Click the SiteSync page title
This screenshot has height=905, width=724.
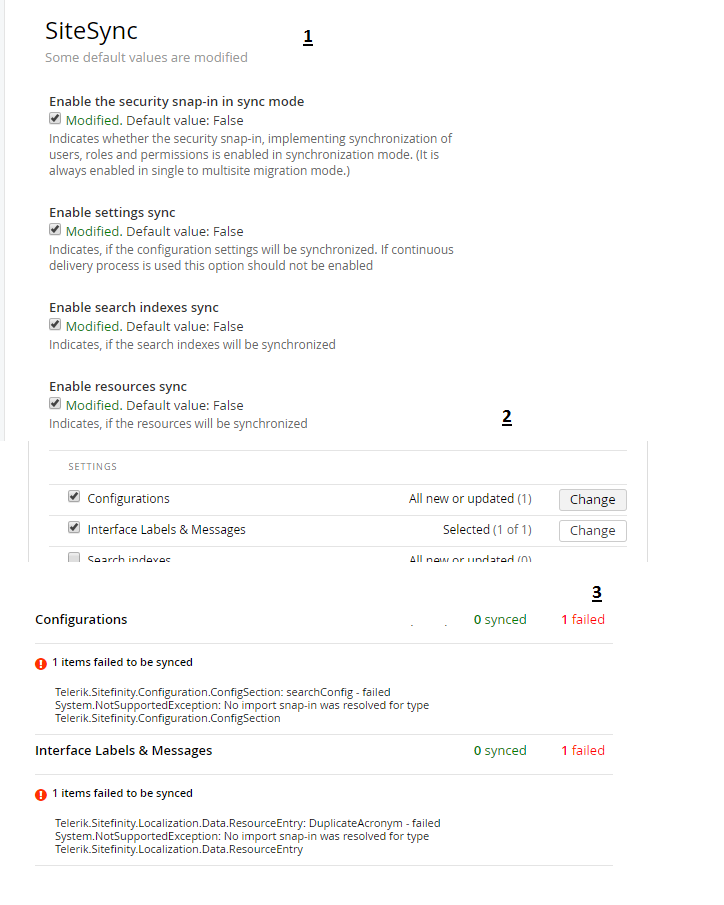tap(91, 31)
